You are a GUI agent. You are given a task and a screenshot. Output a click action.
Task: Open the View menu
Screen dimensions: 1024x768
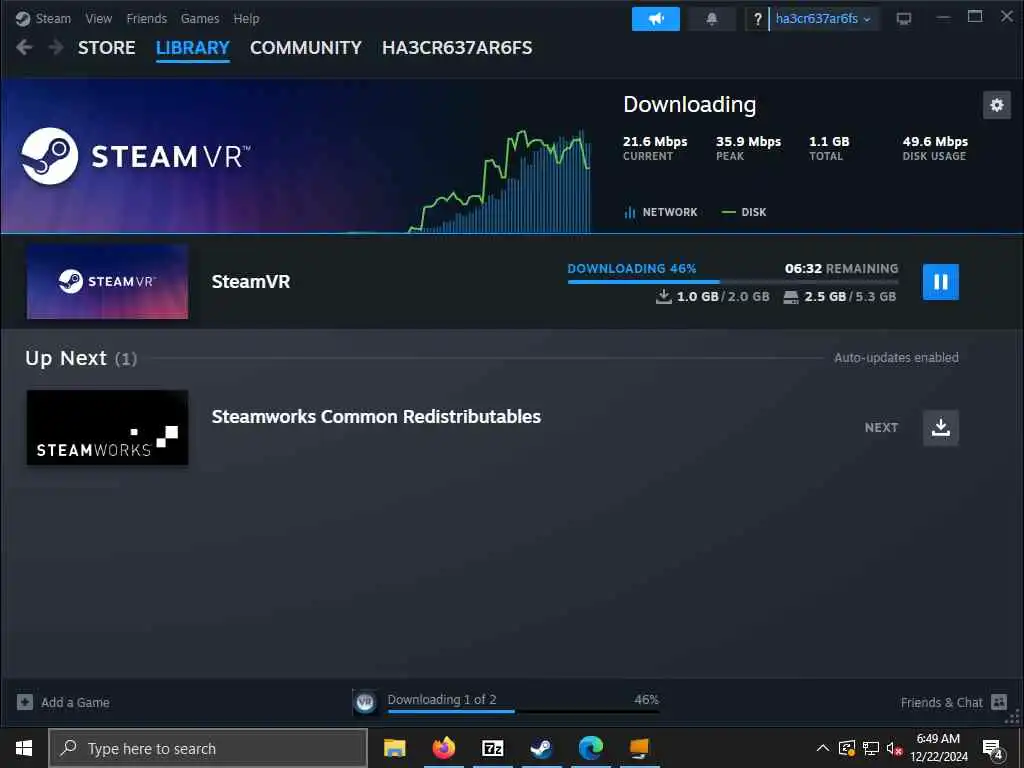coord(99,18)
